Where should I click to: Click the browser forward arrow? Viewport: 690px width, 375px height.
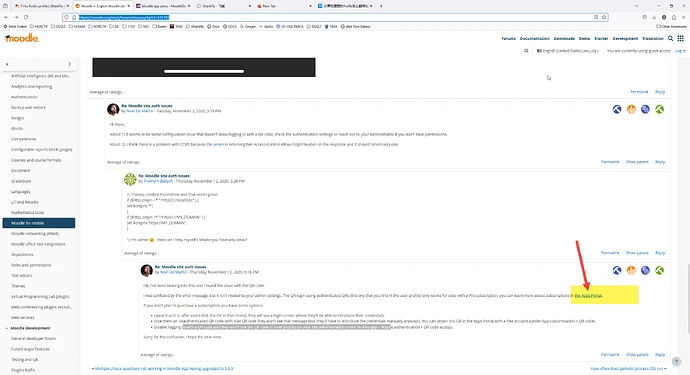pos(16,17)
